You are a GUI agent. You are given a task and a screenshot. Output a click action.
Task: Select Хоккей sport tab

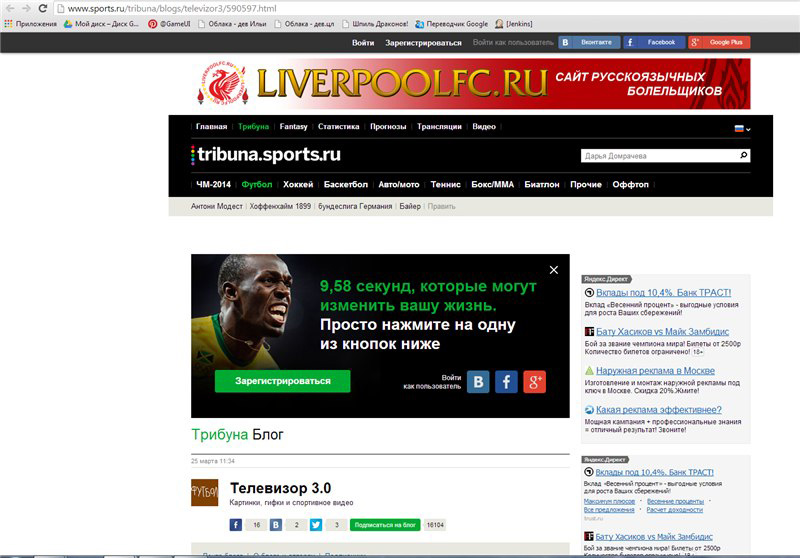pyautogui.click(x=298, y=185)
